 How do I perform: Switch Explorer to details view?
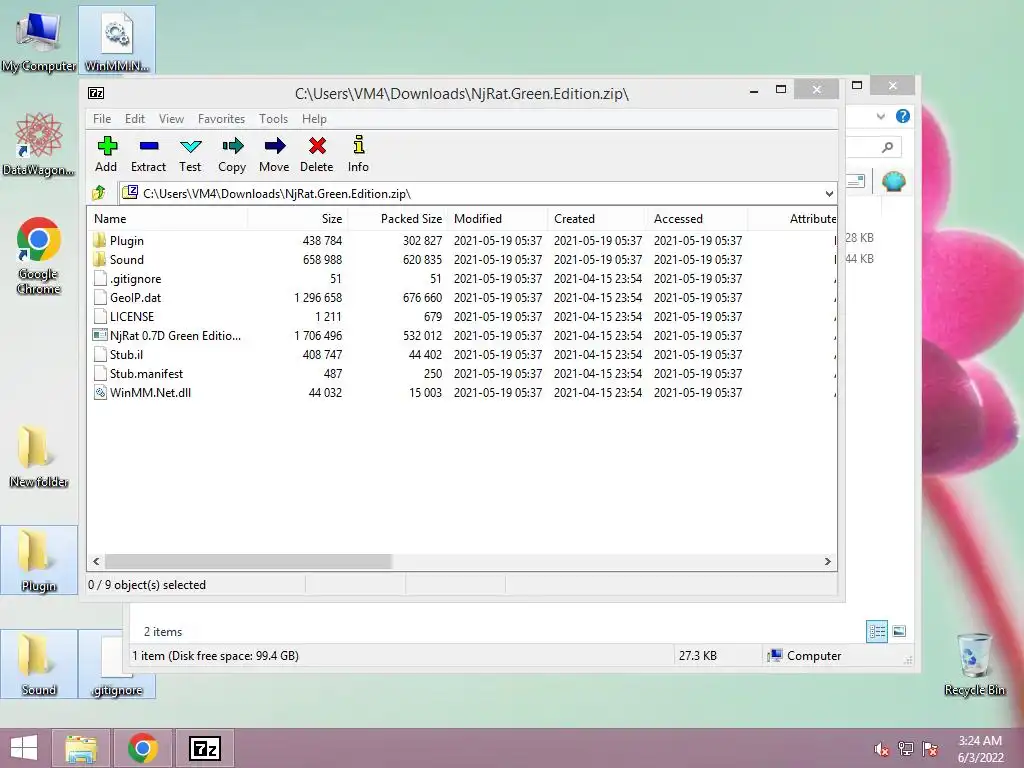(x=876, y=631)
